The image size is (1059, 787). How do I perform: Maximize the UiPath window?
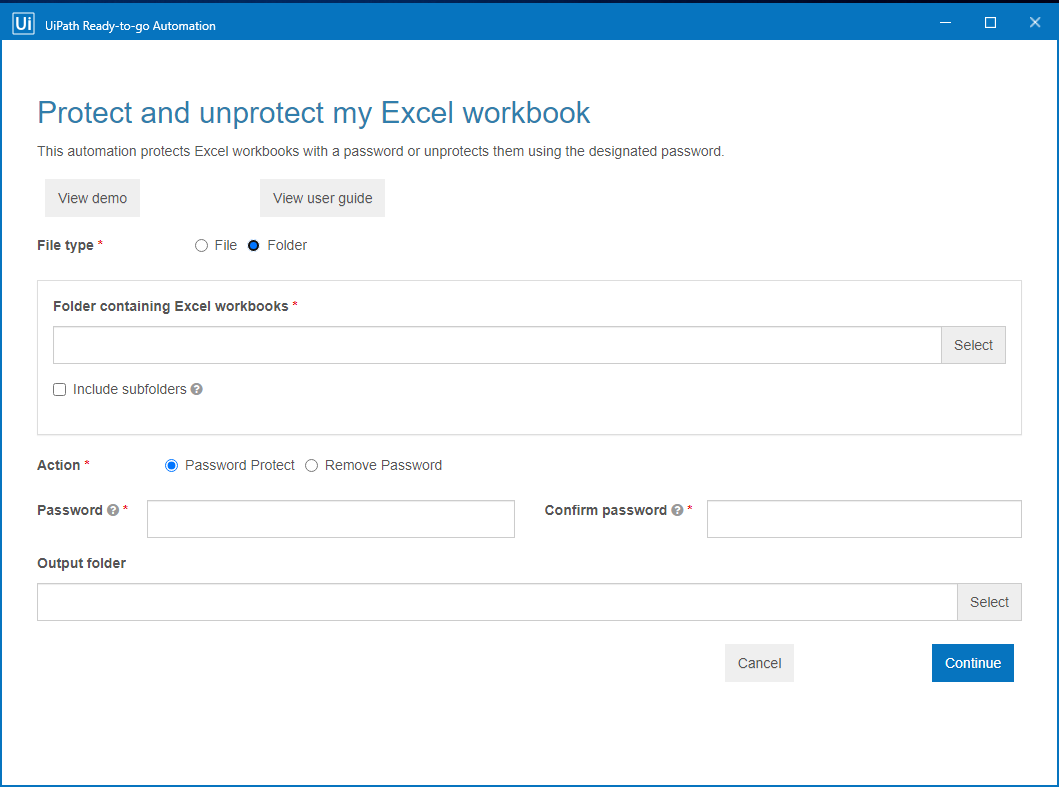pos(990,23)
